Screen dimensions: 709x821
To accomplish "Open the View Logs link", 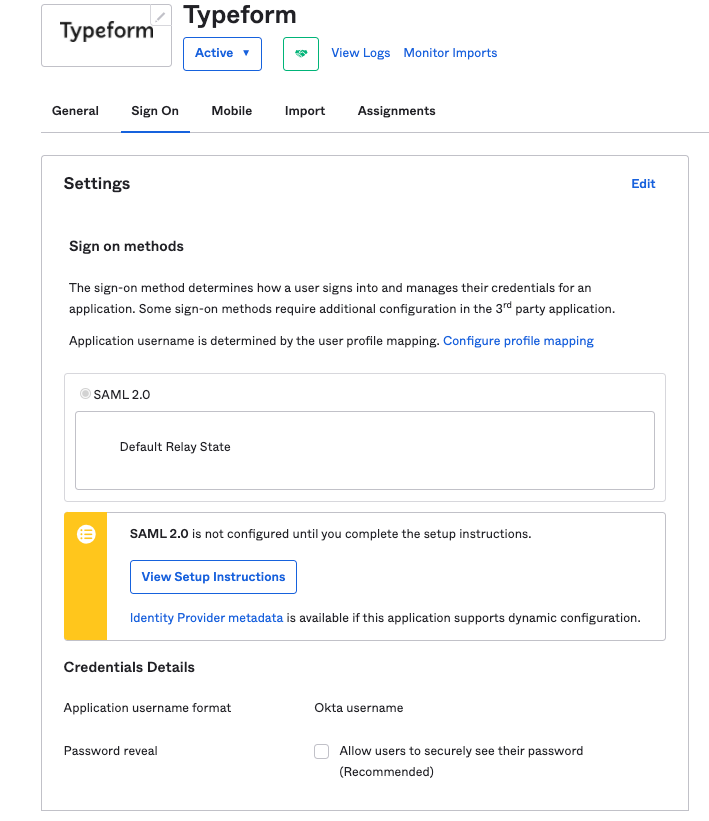I will point(360,53).
